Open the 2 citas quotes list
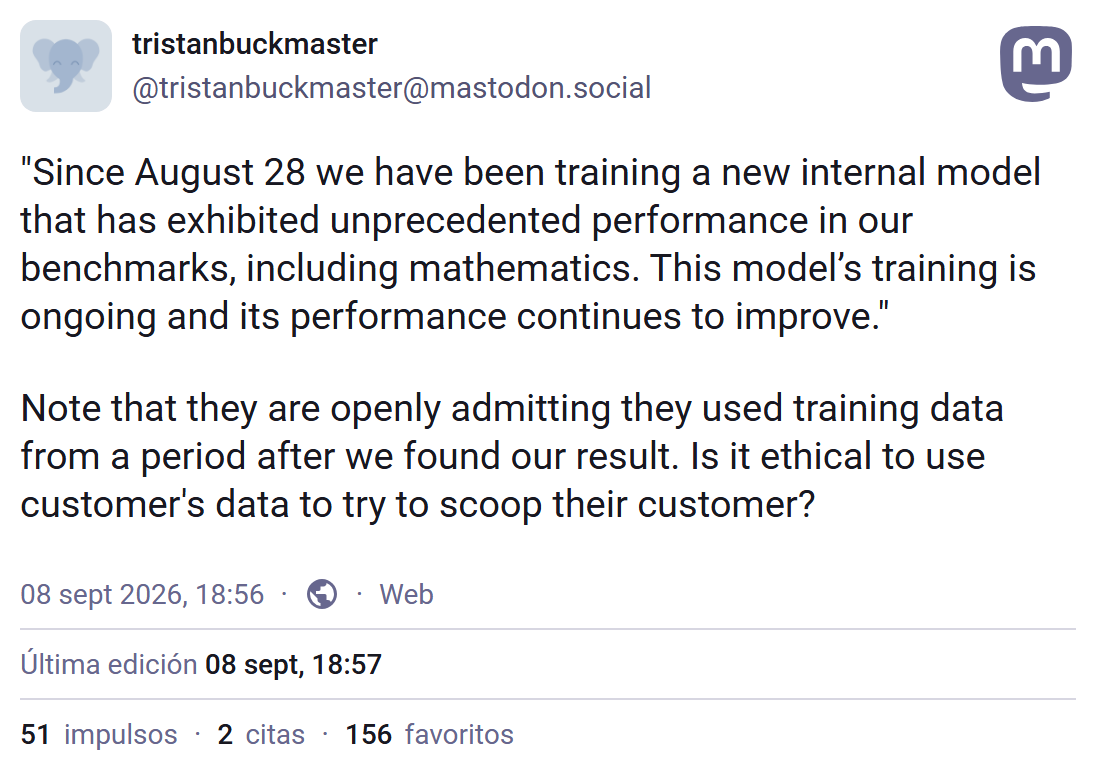 (x=261, y=735)
